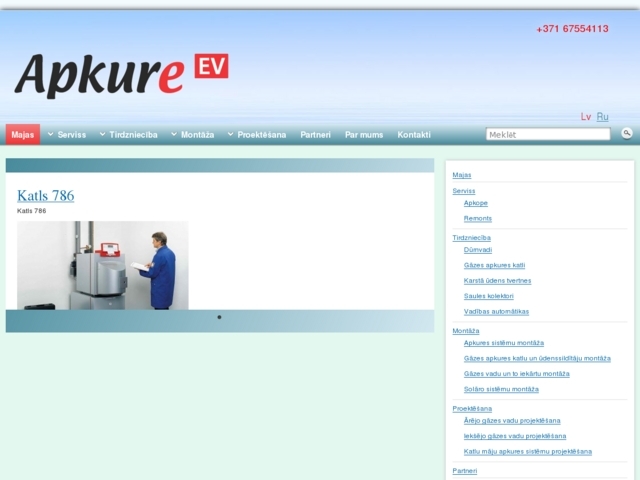Open Proektēšana in the sidebar menu

click(x=472, y=408)
